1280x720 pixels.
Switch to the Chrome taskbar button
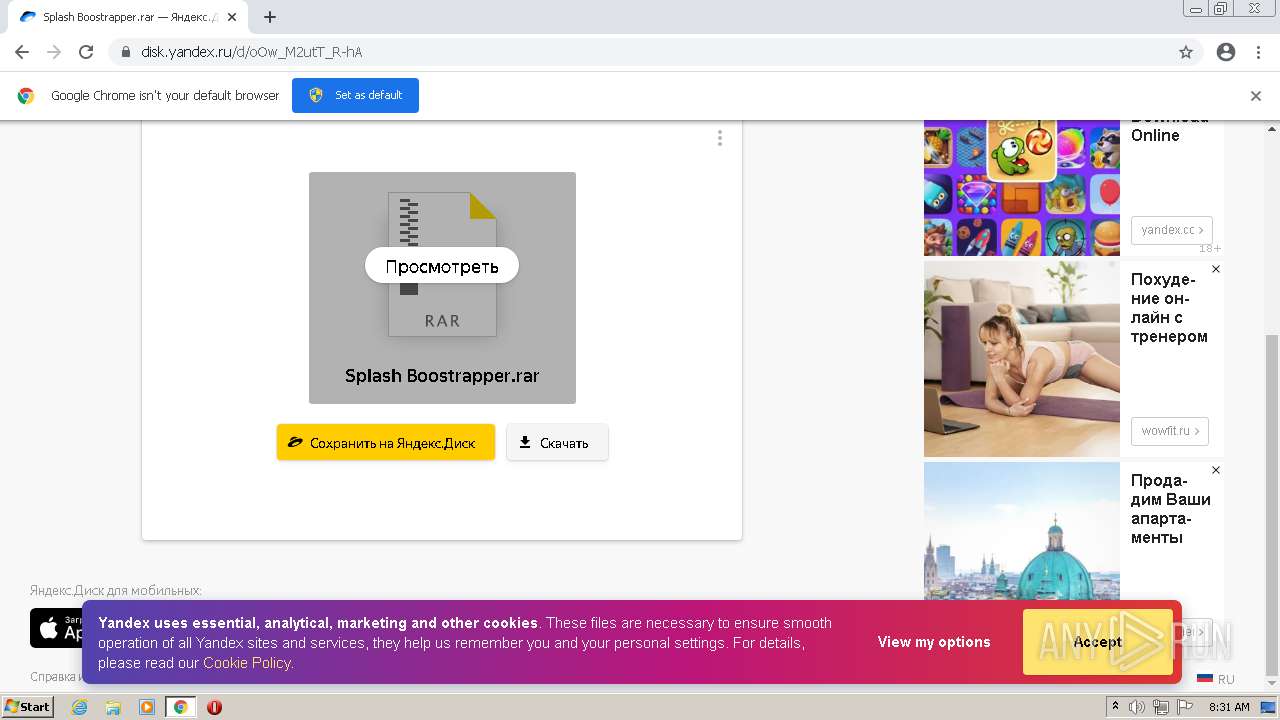tap(181, 707)
